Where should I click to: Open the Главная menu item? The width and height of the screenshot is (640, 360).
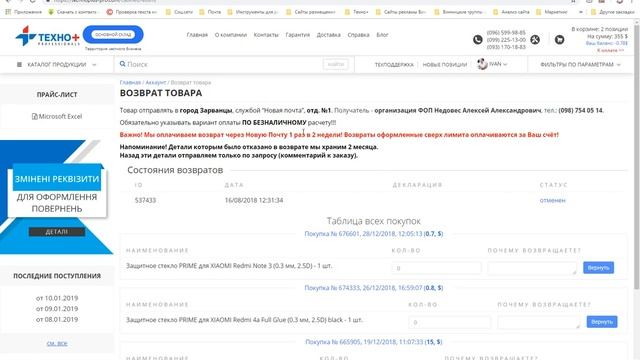coord(197,35)
